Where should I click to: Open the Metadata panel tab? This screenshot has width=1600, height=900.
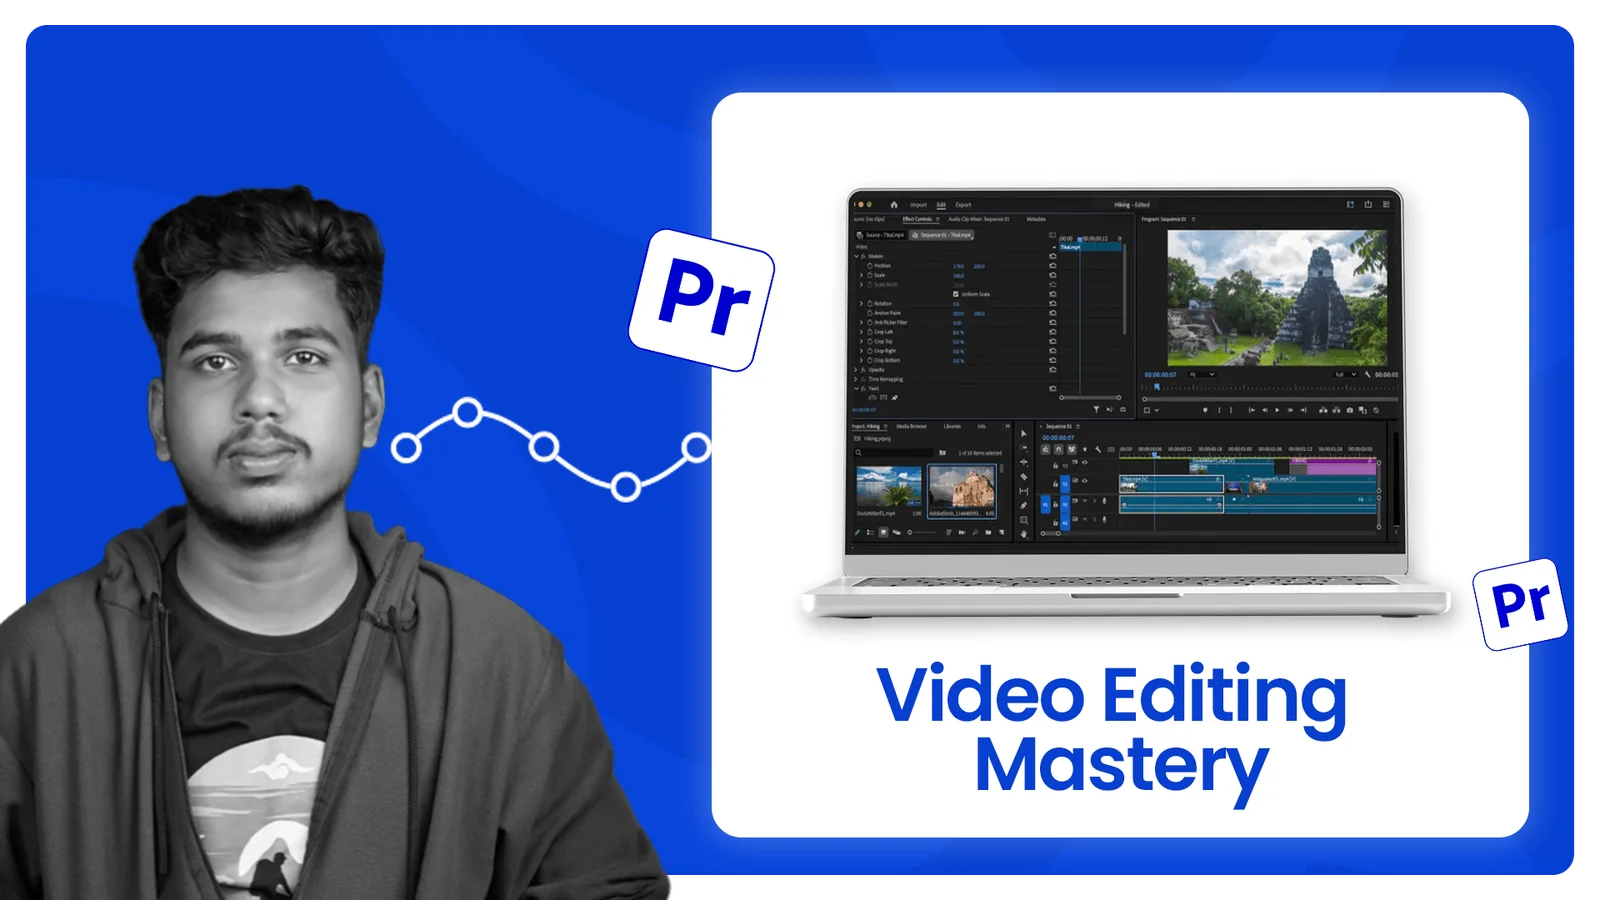click(x=1036, y=219)
